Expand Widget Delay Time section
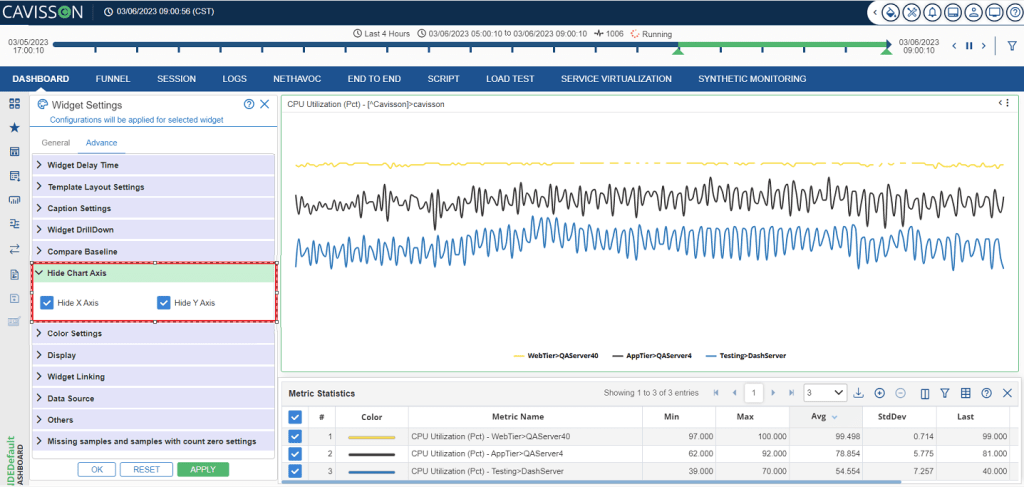The image size is (1024, 487). point(153,165)
